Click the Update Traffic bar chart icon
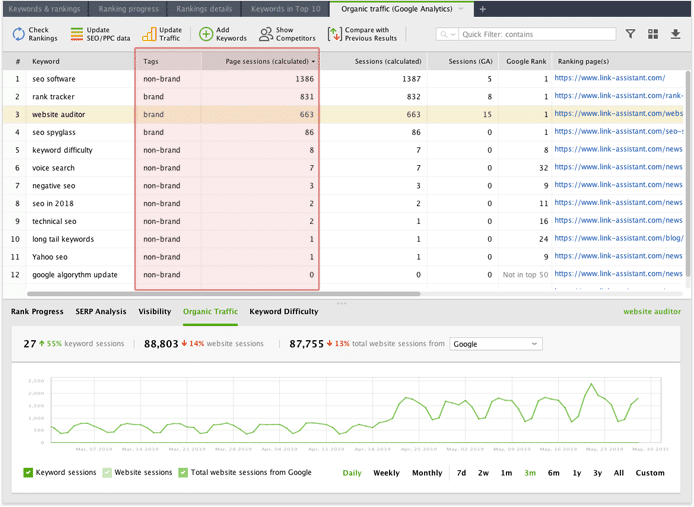 coord(149,34)
